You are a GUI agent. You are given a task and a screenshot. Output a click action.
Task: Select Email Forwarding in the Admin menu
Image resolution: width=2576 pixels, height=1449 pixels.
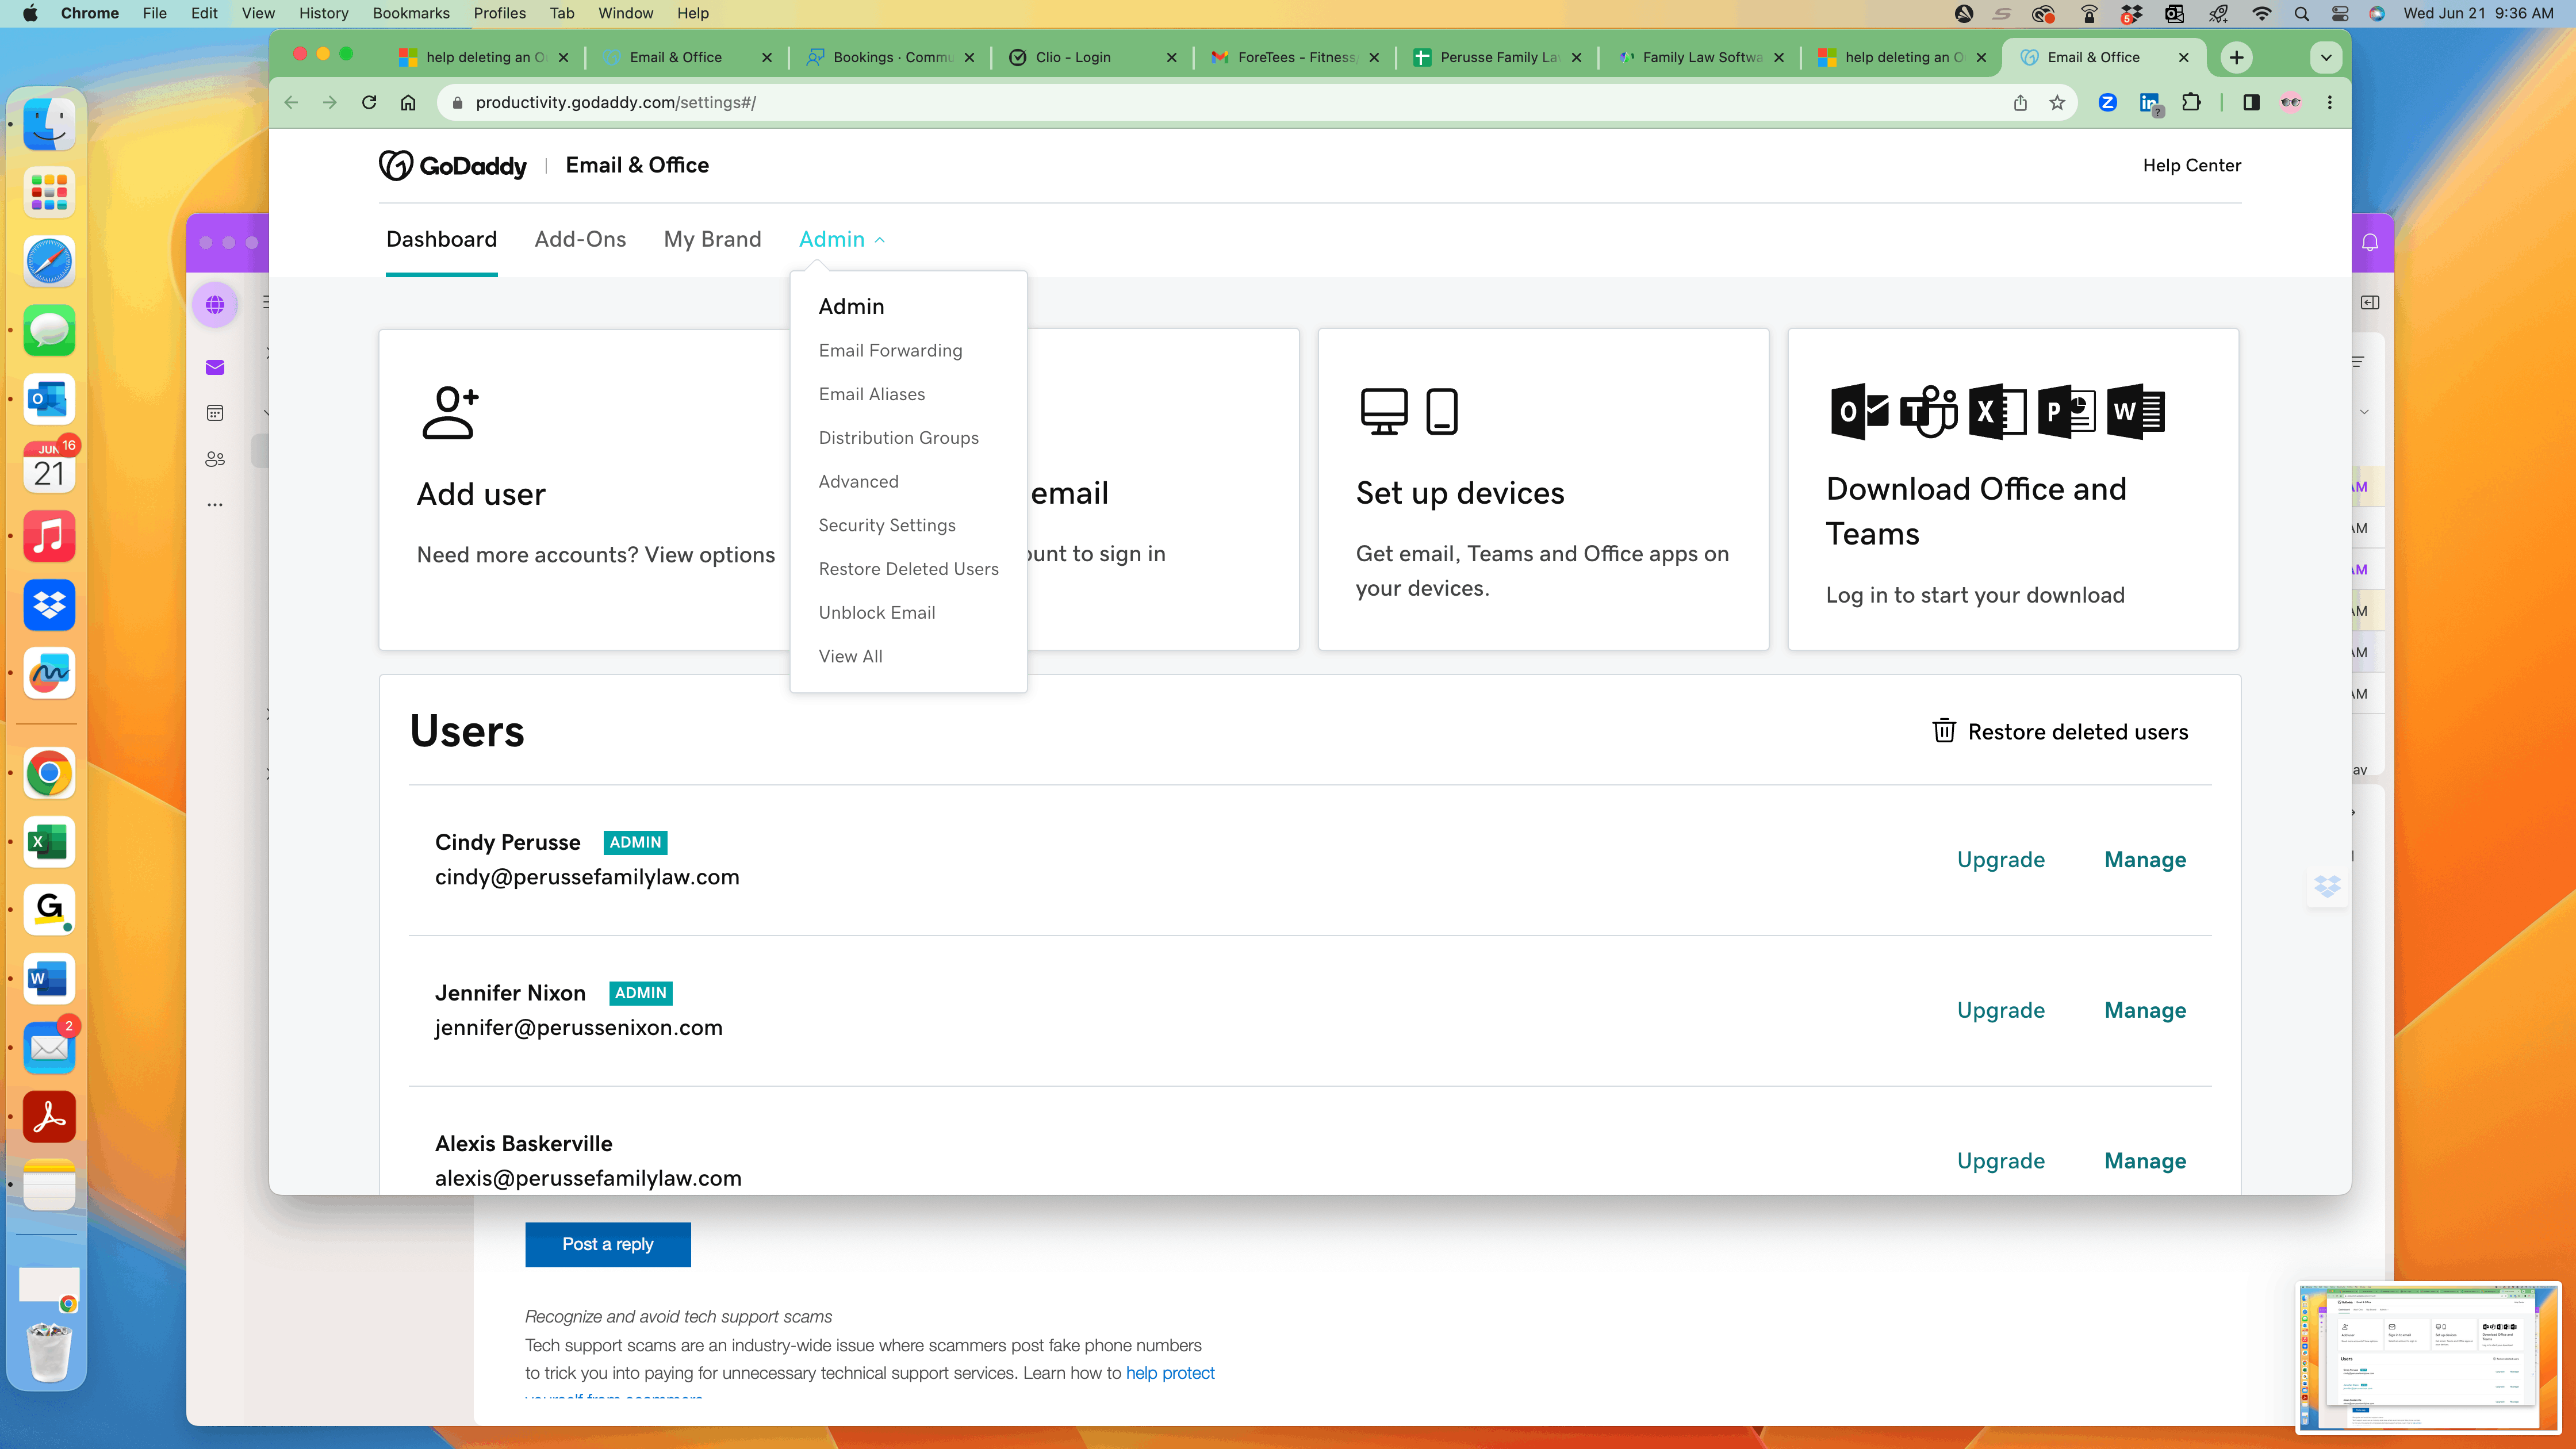890,350
